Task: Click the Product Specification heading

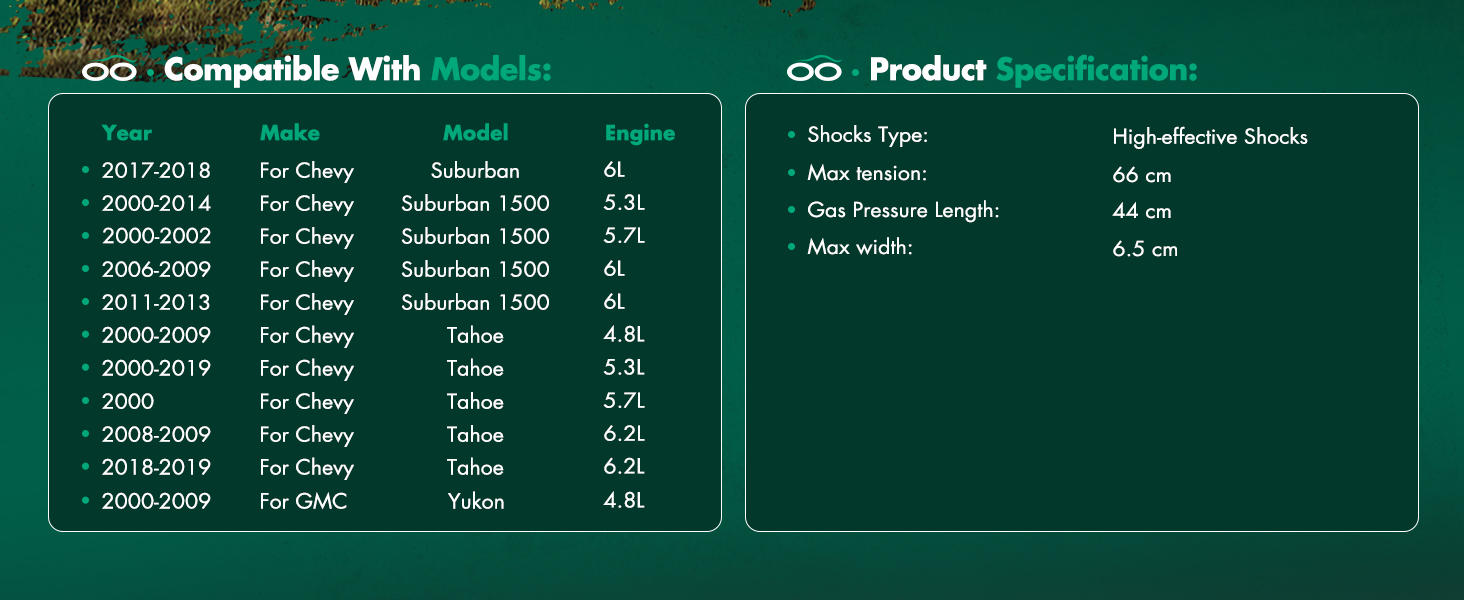Action: tap(1034, 70)
